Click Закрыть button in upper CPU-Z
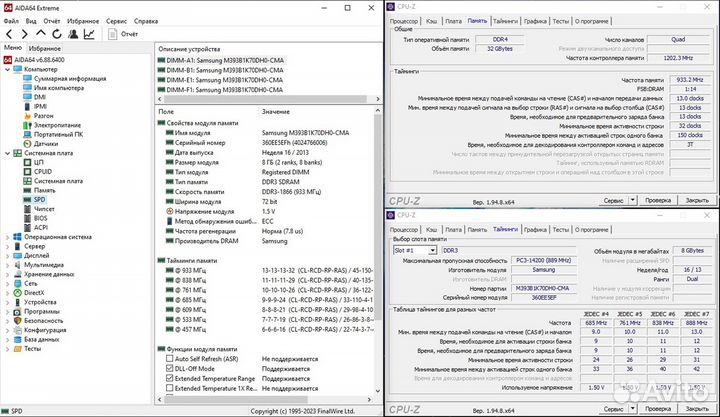The image size is (720, 417). click(697, 200)
